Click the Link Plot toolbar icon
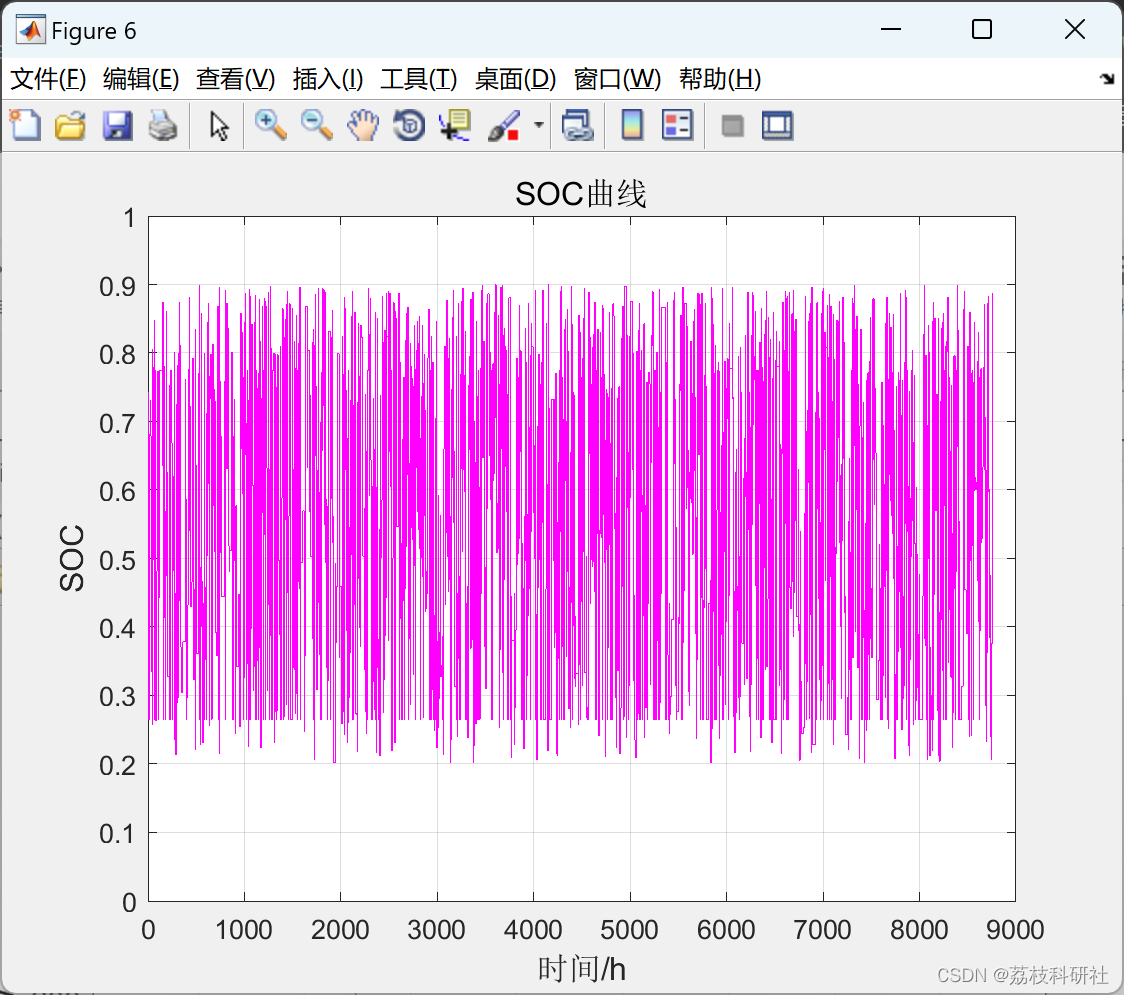Screen dimensions: 1124x995 [x=578, y=125]
